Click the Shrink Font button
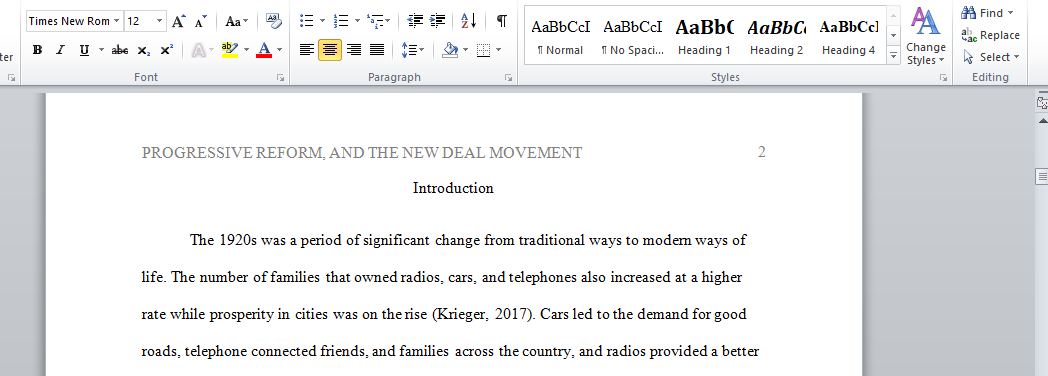The height and width of the screenshot is (376, 1048). point(201,21)
